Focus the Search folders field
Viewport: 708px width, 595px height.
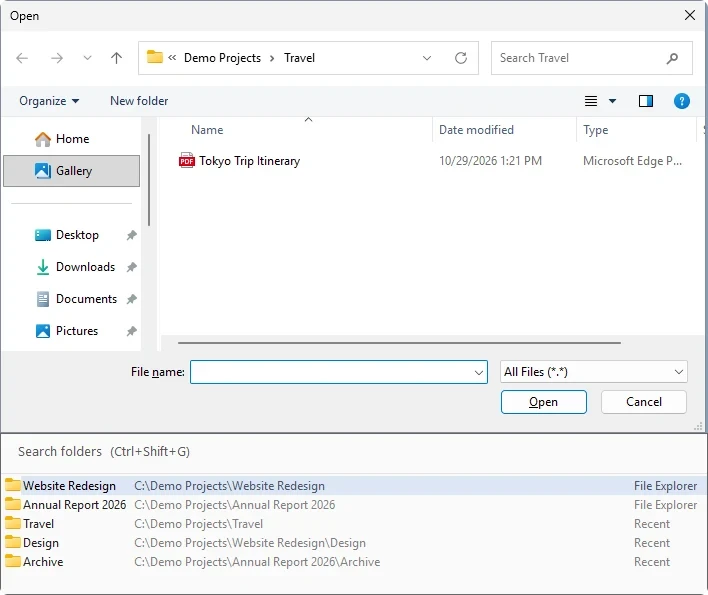pyautogui.click(x=354, y=451)
